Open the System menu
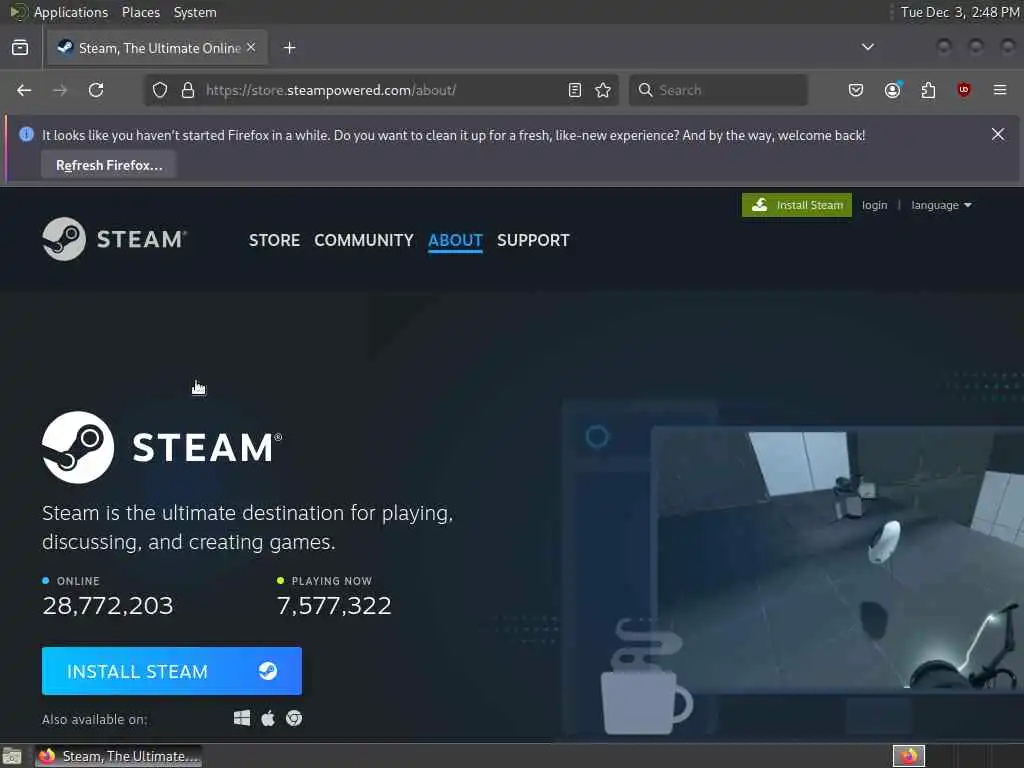 tap(195, 12)
